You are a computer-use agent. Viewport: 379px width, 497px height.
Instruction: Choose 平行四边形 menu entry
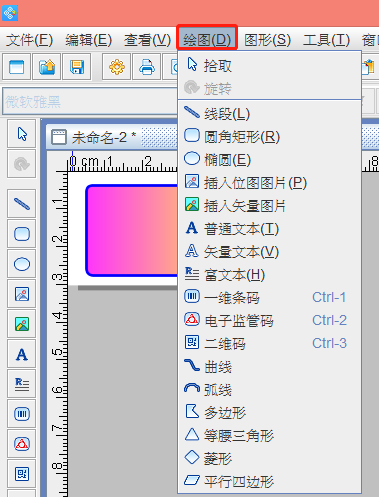[270, 481]
